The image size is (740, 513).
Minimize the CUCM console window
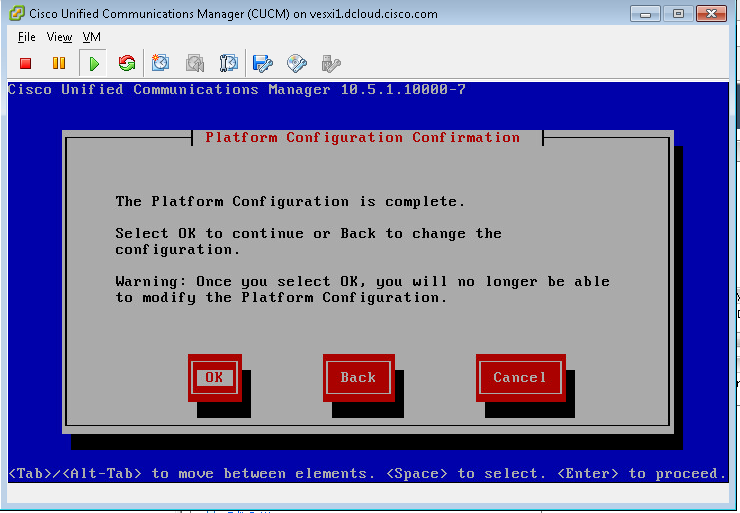pyautogui.click(x=645, y=14)
